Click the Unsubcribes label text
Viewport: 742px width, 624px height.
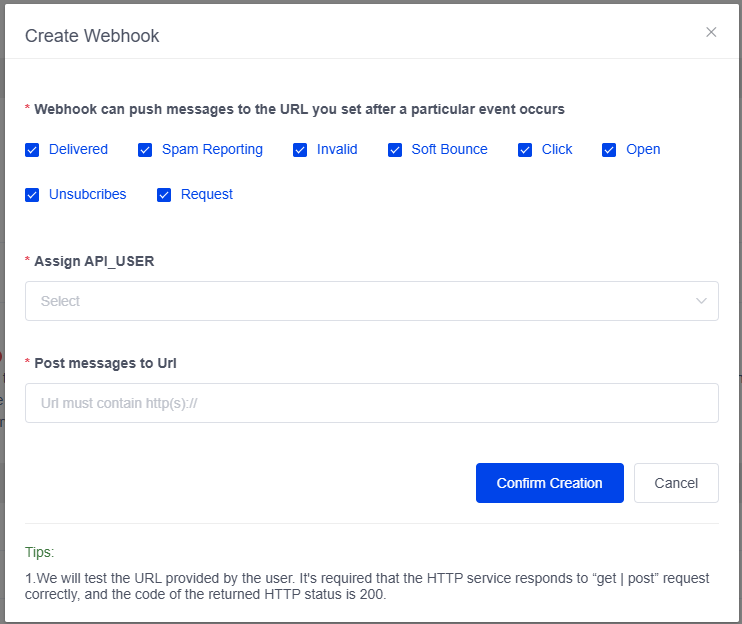88,195
